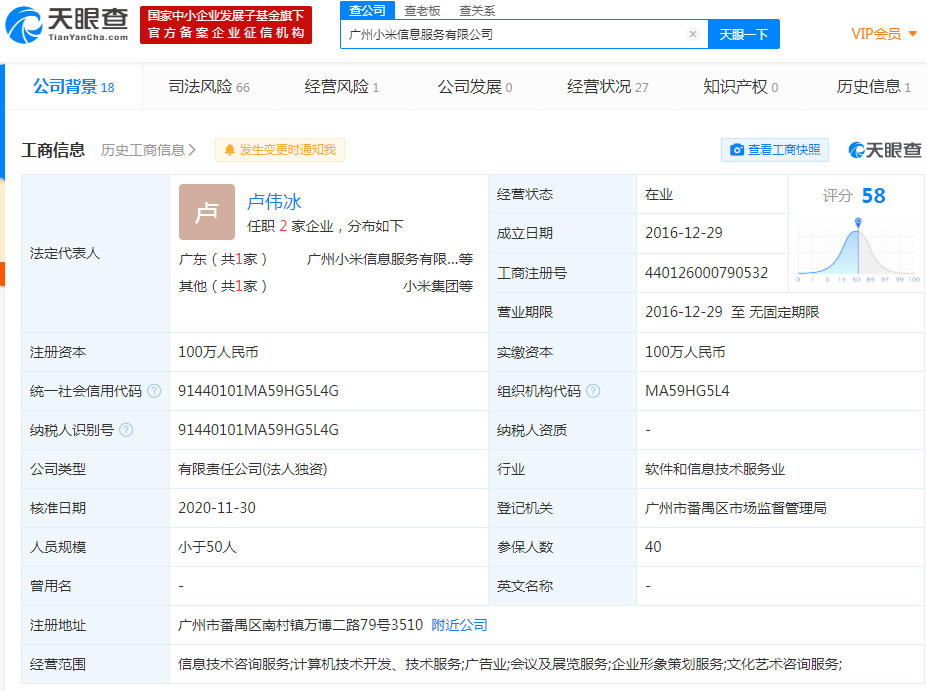
Task: Open the VIP会员 link
Action: [876, 34]
